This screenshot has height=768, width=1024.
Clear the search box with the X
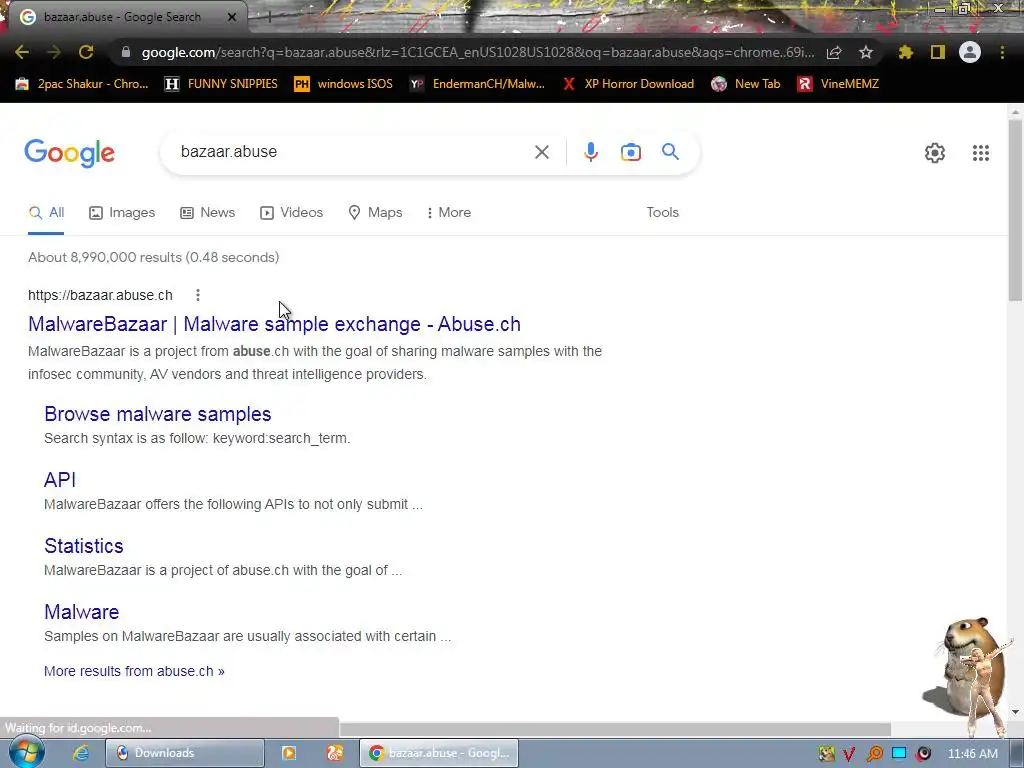541,152
